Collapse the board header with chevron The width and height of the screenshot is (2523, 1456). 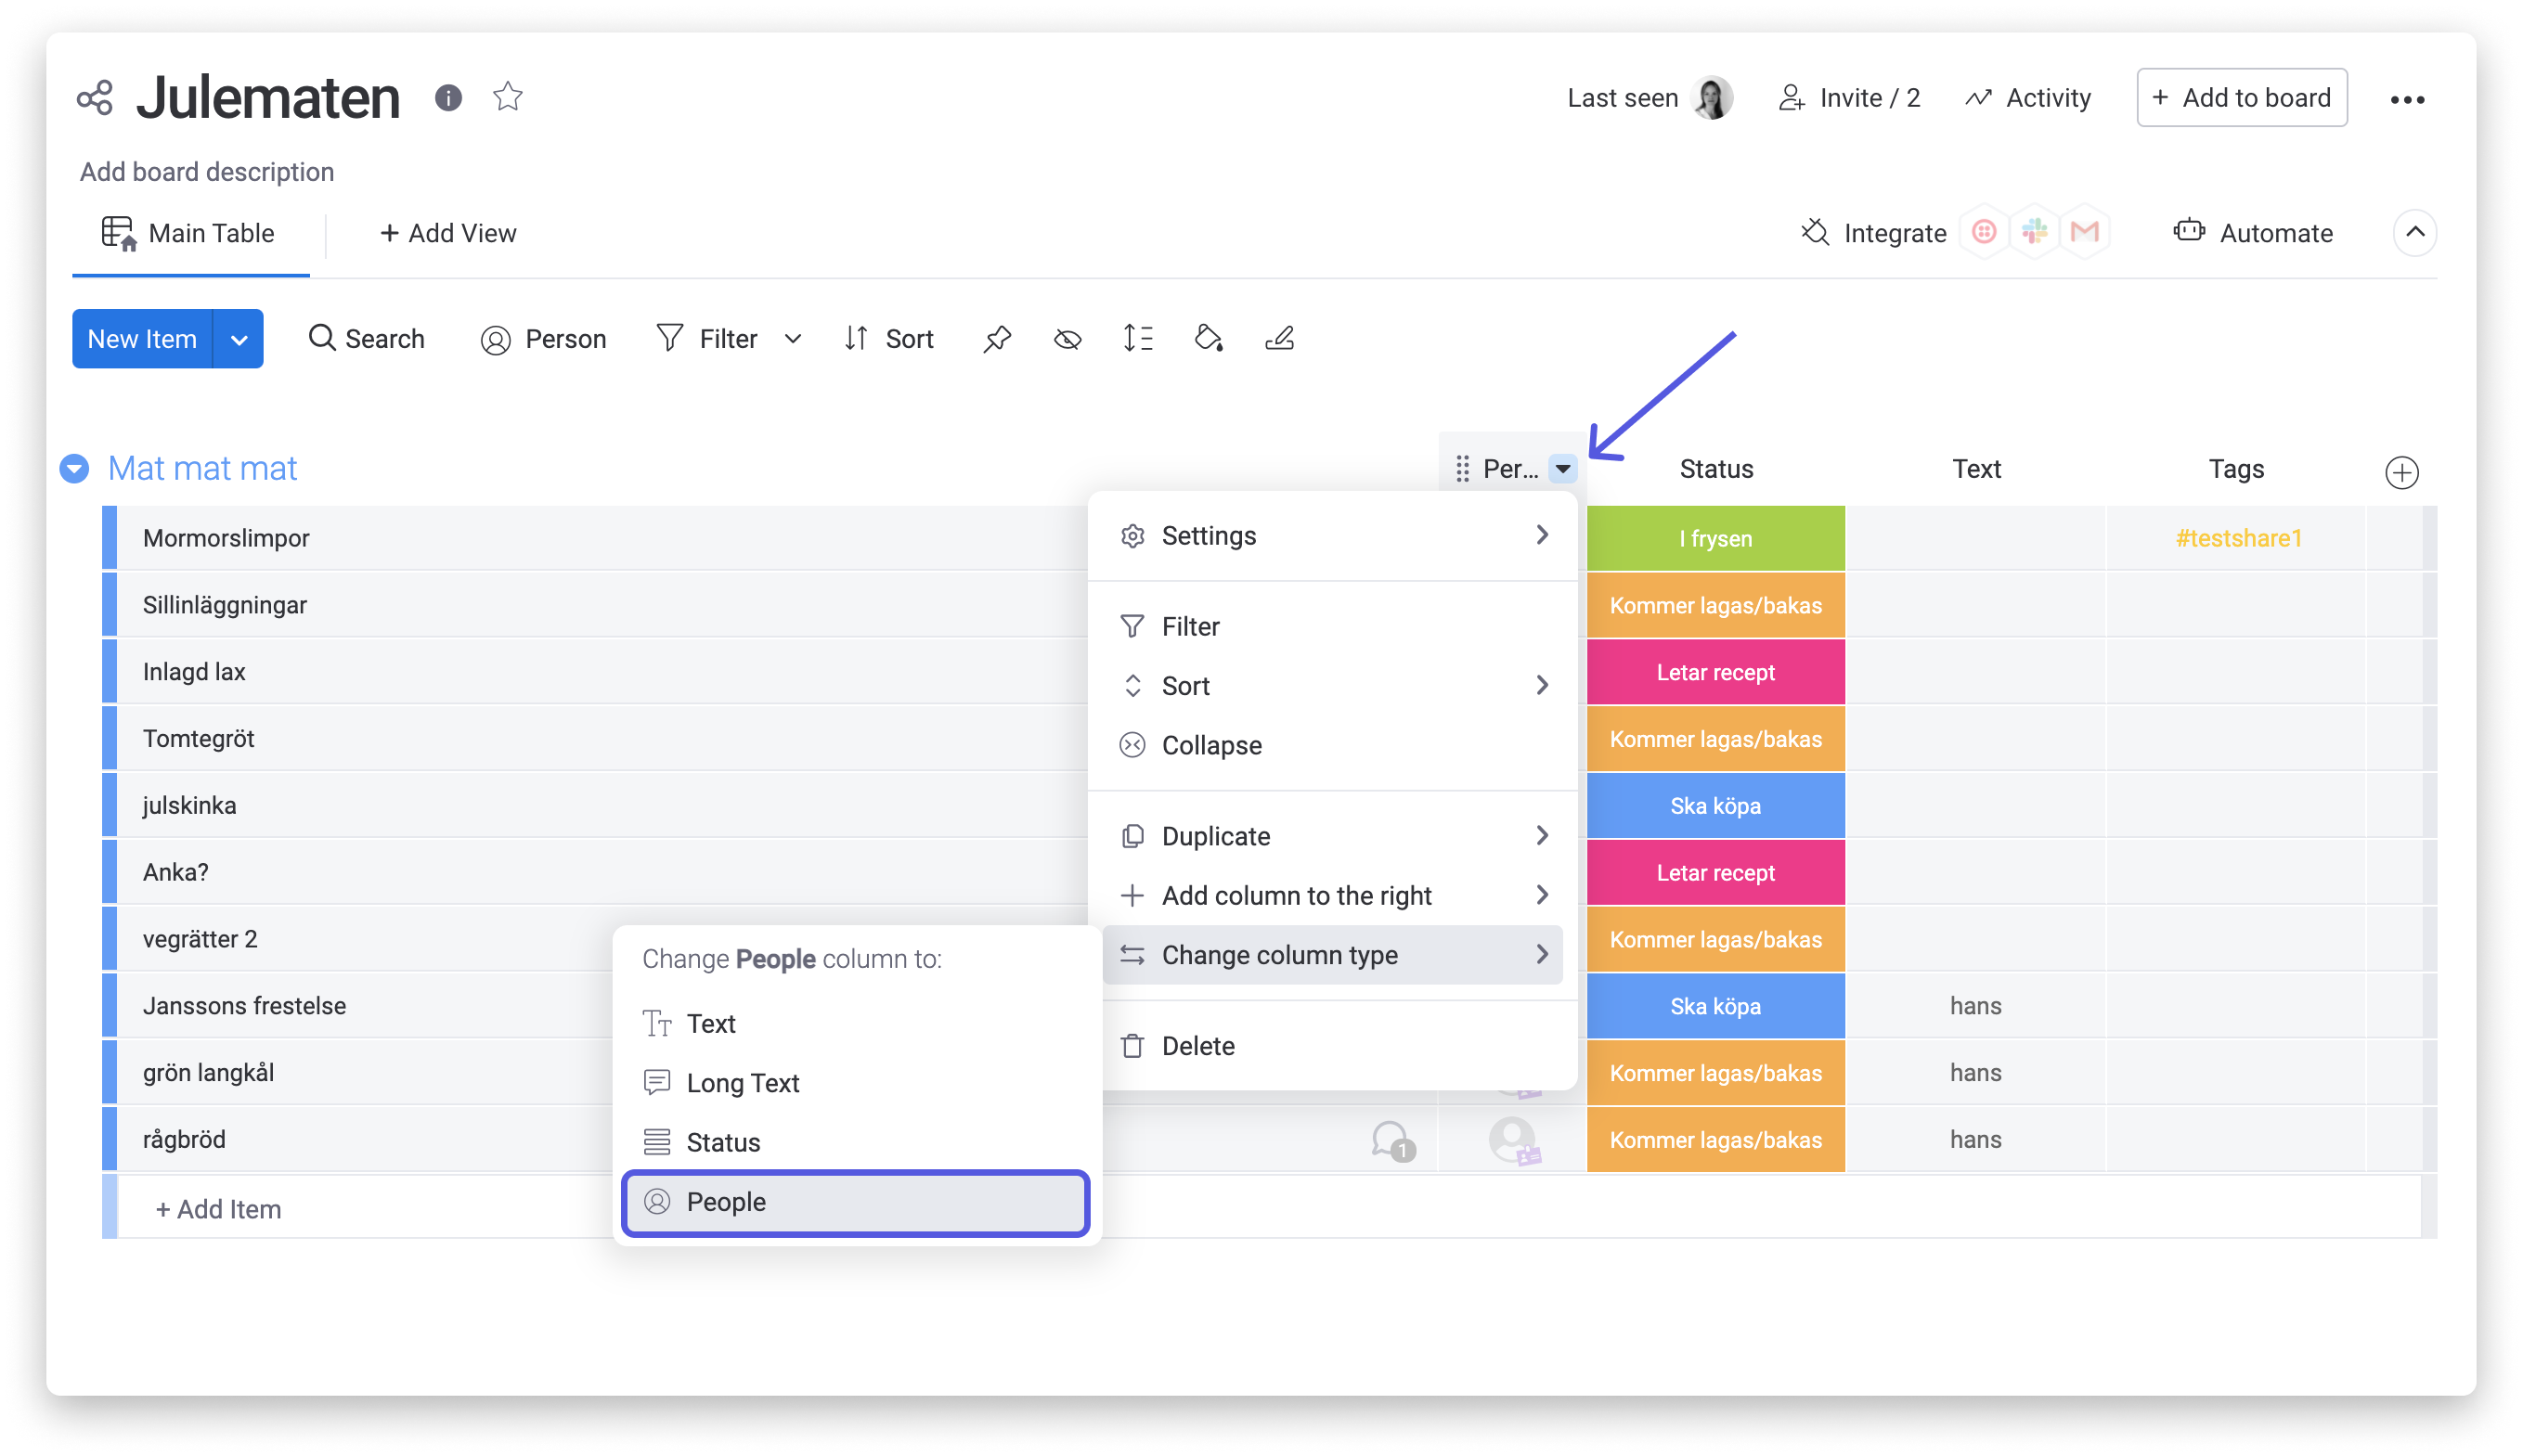pyautogui.click(x=2414, y=232)
